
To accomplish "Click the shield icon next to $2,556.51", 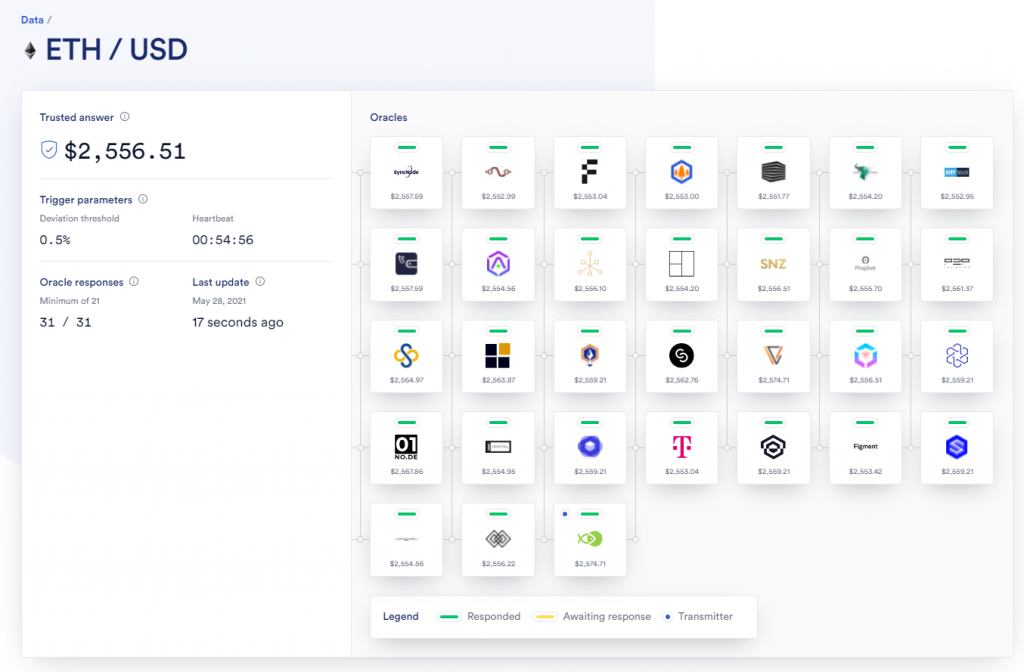I will point(49,150).
